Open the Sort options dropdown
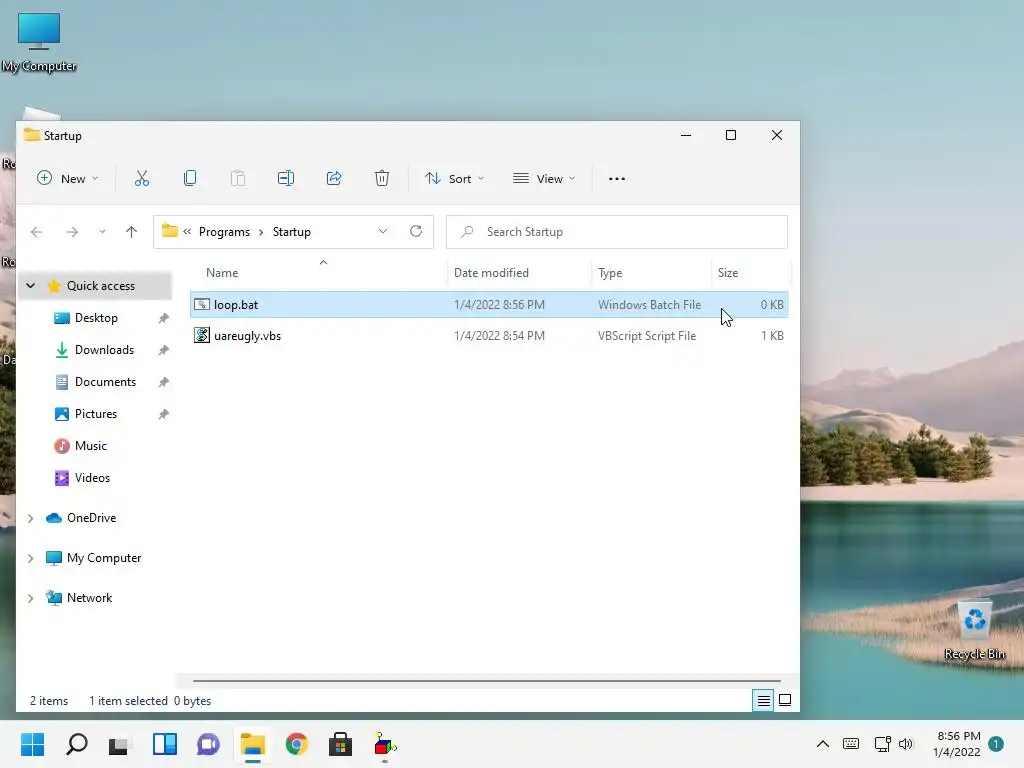The image size is (1024, 768). coord(455,178)
